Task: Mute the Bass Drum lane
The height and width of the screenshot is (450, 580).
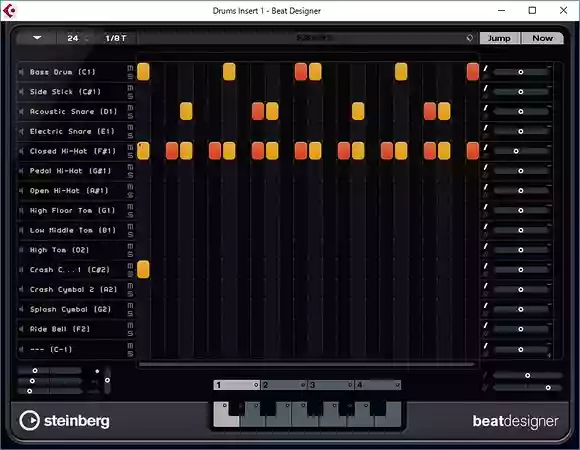Action: (x=130, y=68)
